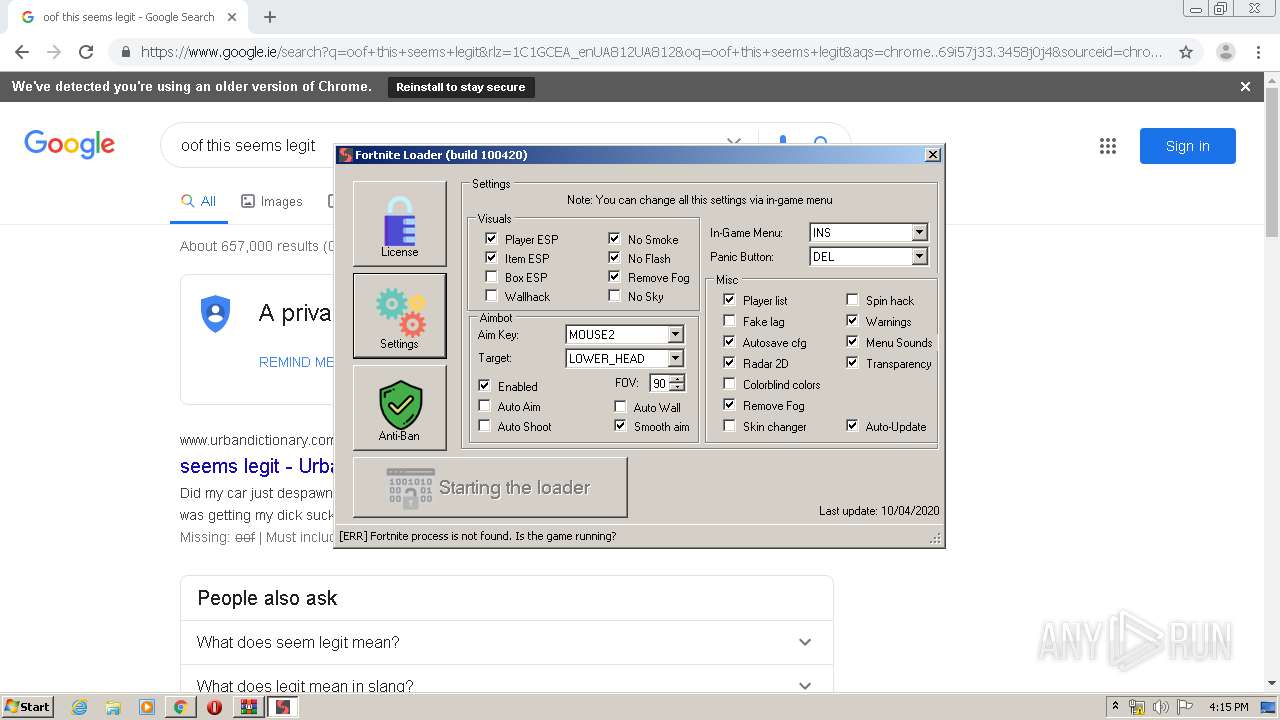Enable the Skin changer checkbox
This screenshot has width=1280, height=720.
coord(729,426)
